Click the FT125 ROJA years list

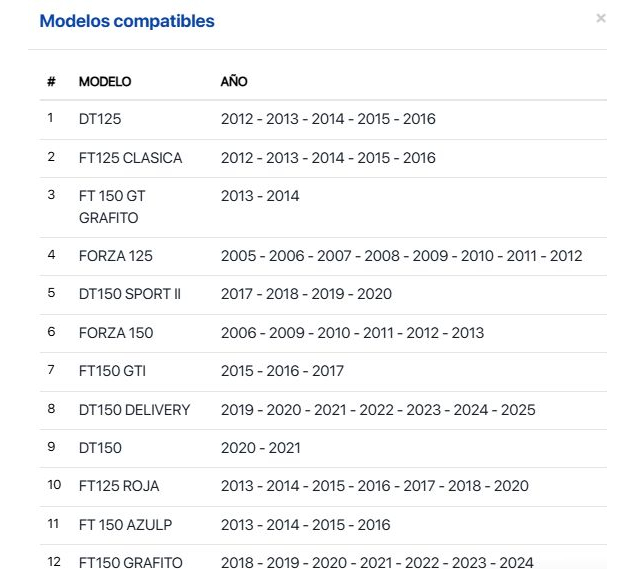pos(374,486)
